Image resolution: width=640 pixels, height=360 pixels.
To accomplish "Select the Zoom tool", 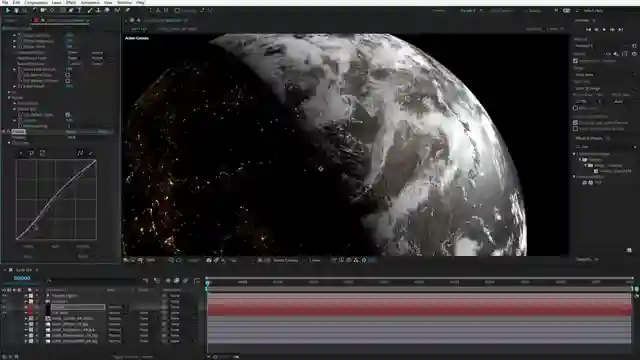I will click(x=24, y=10).
